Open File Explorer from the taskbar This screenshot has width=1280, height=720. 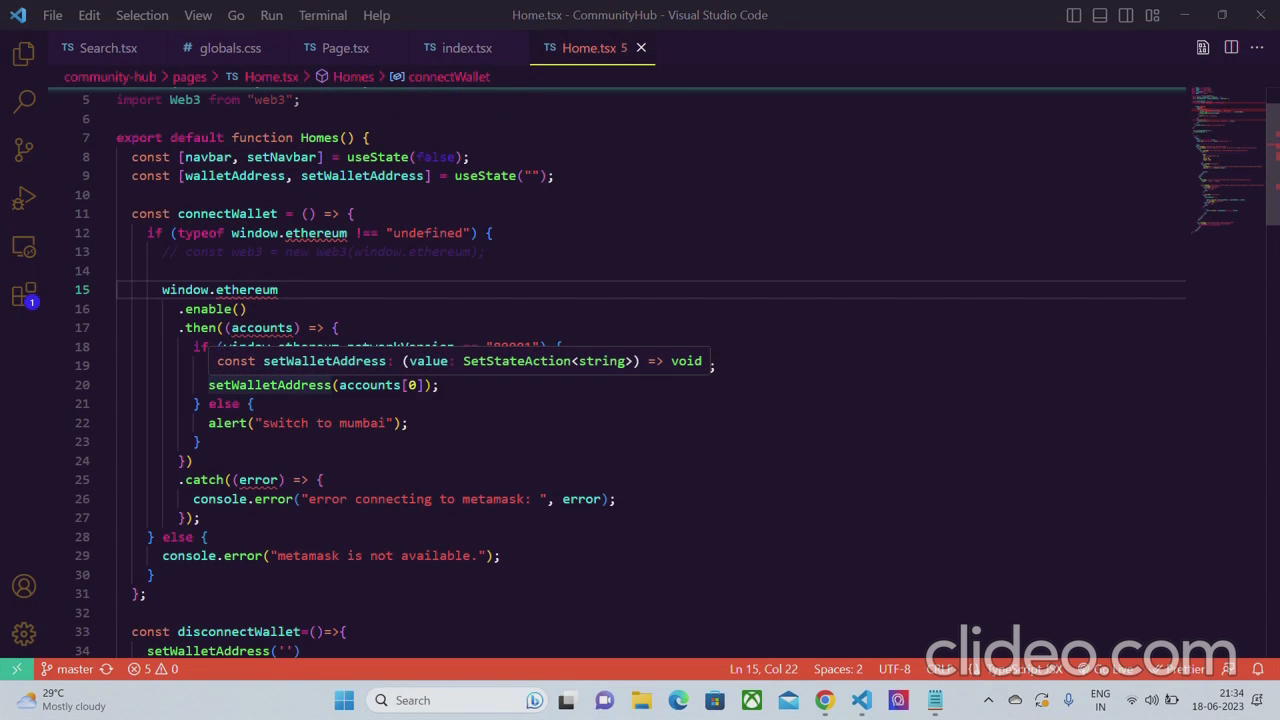tap(641, 700)
